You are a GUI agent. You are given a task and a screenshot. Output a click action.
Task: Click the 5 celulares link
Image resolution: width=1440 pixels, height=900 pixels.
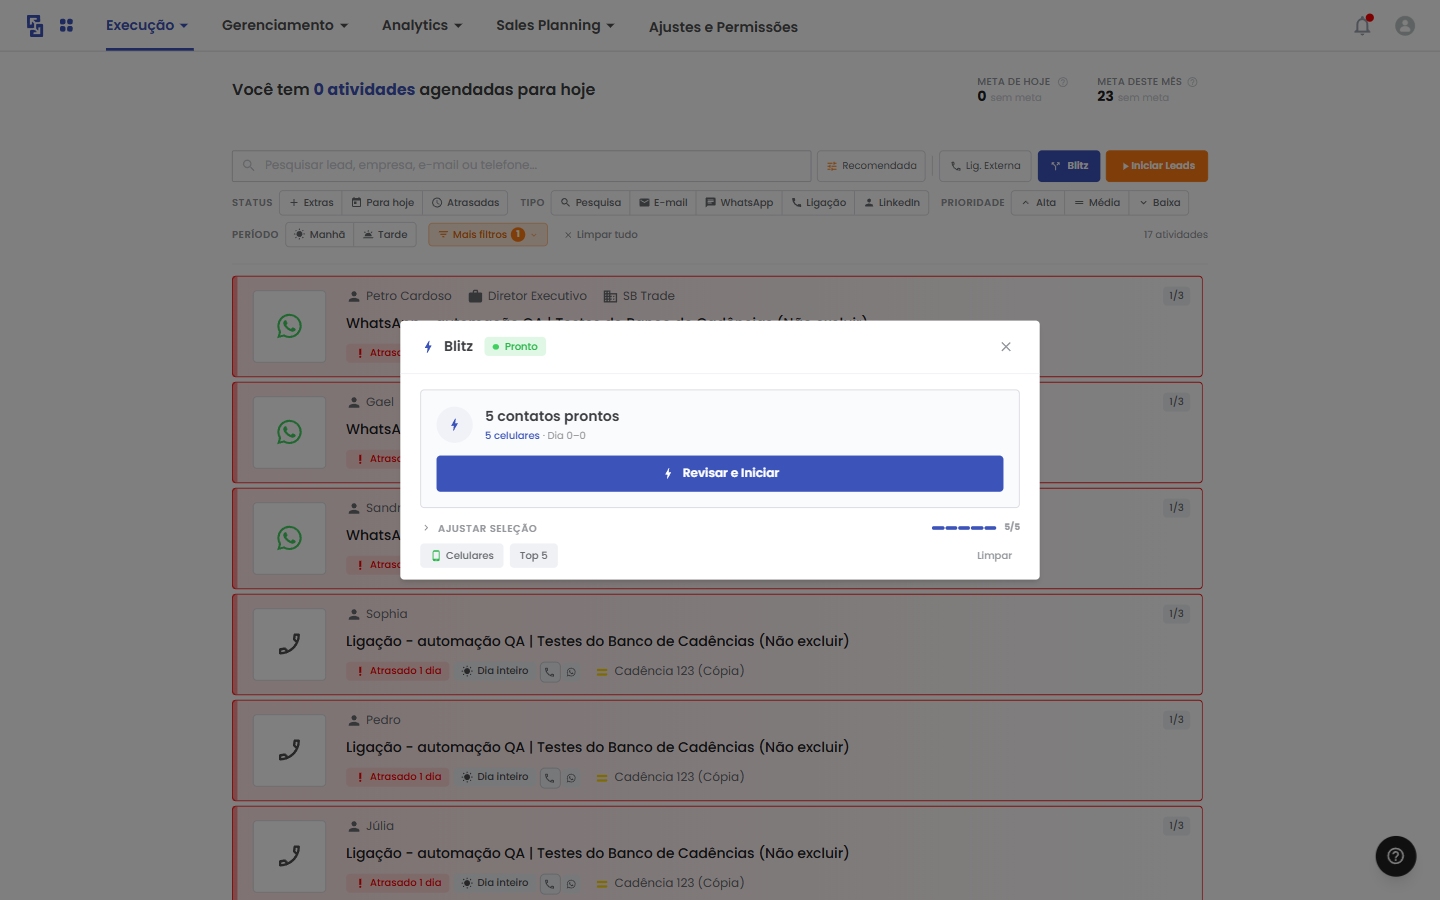coord(512,436)
